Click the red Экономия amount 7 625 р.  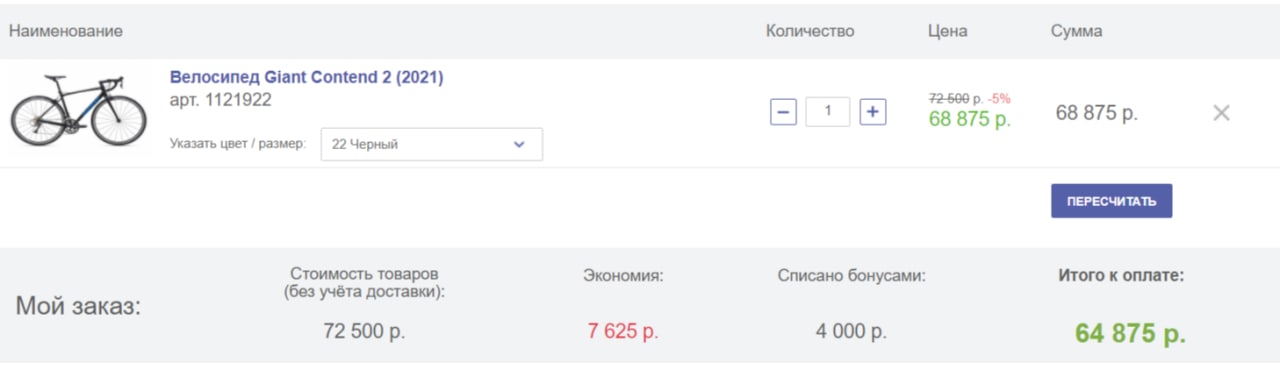point(623,332)
